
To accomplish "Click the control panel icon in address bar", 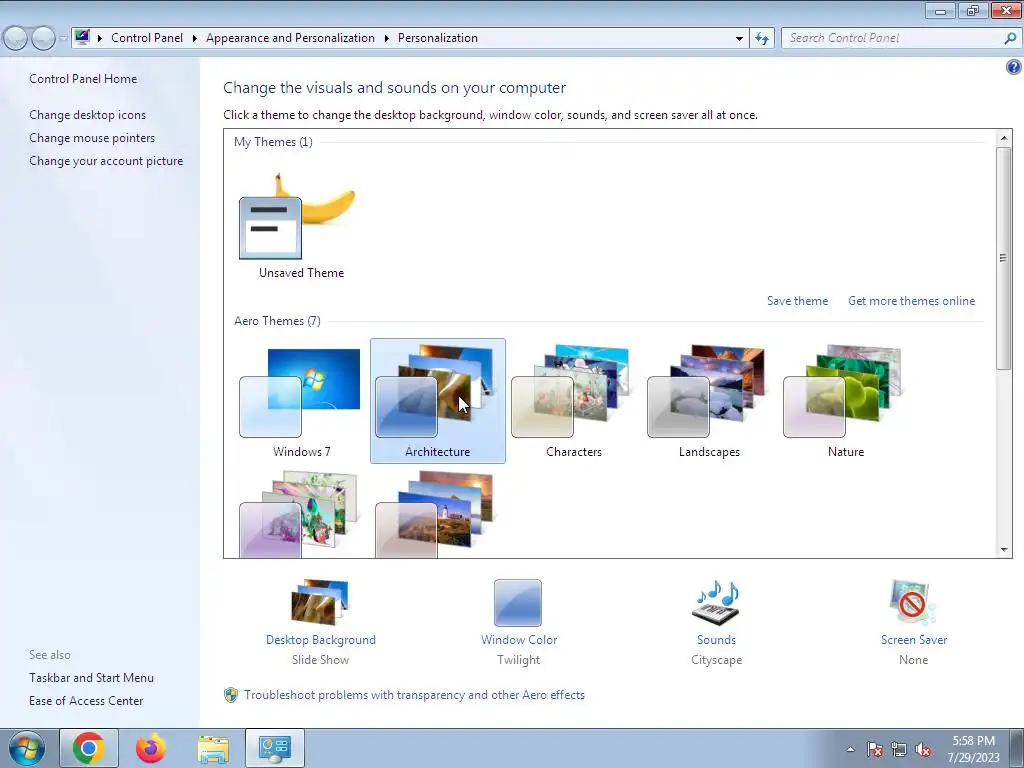I will tap(82, 37).
